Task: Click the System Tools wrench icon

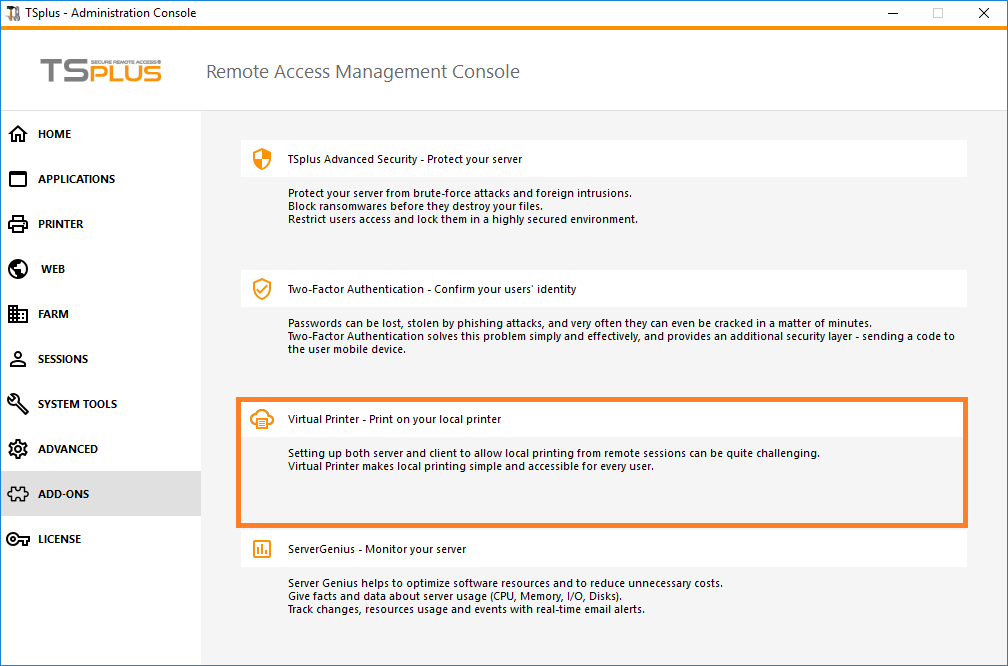Action: pos(18,404)
